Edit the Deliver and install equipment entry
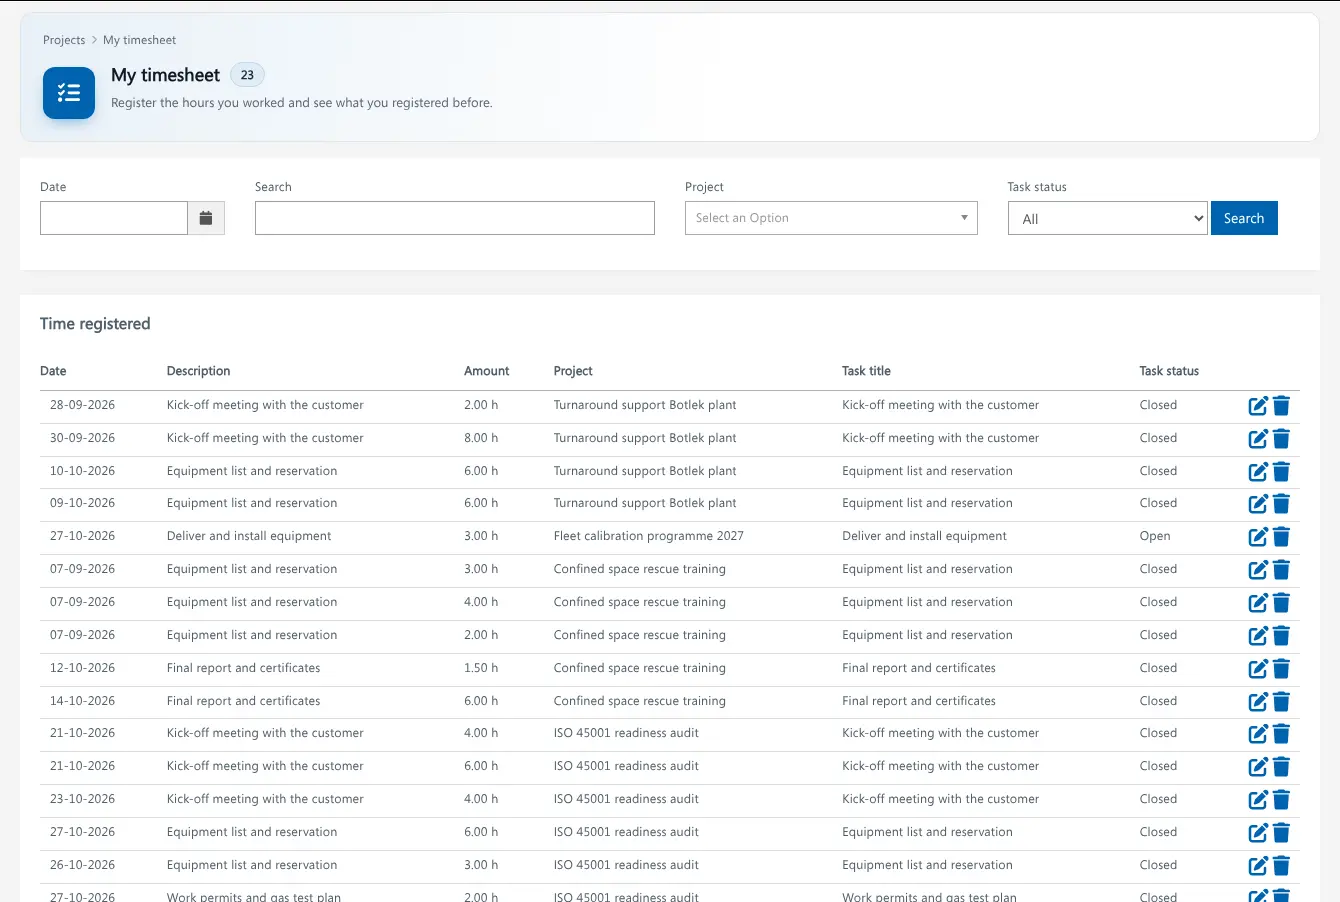The height and width of the screenshot is (902, 1340). [1258, 537]
